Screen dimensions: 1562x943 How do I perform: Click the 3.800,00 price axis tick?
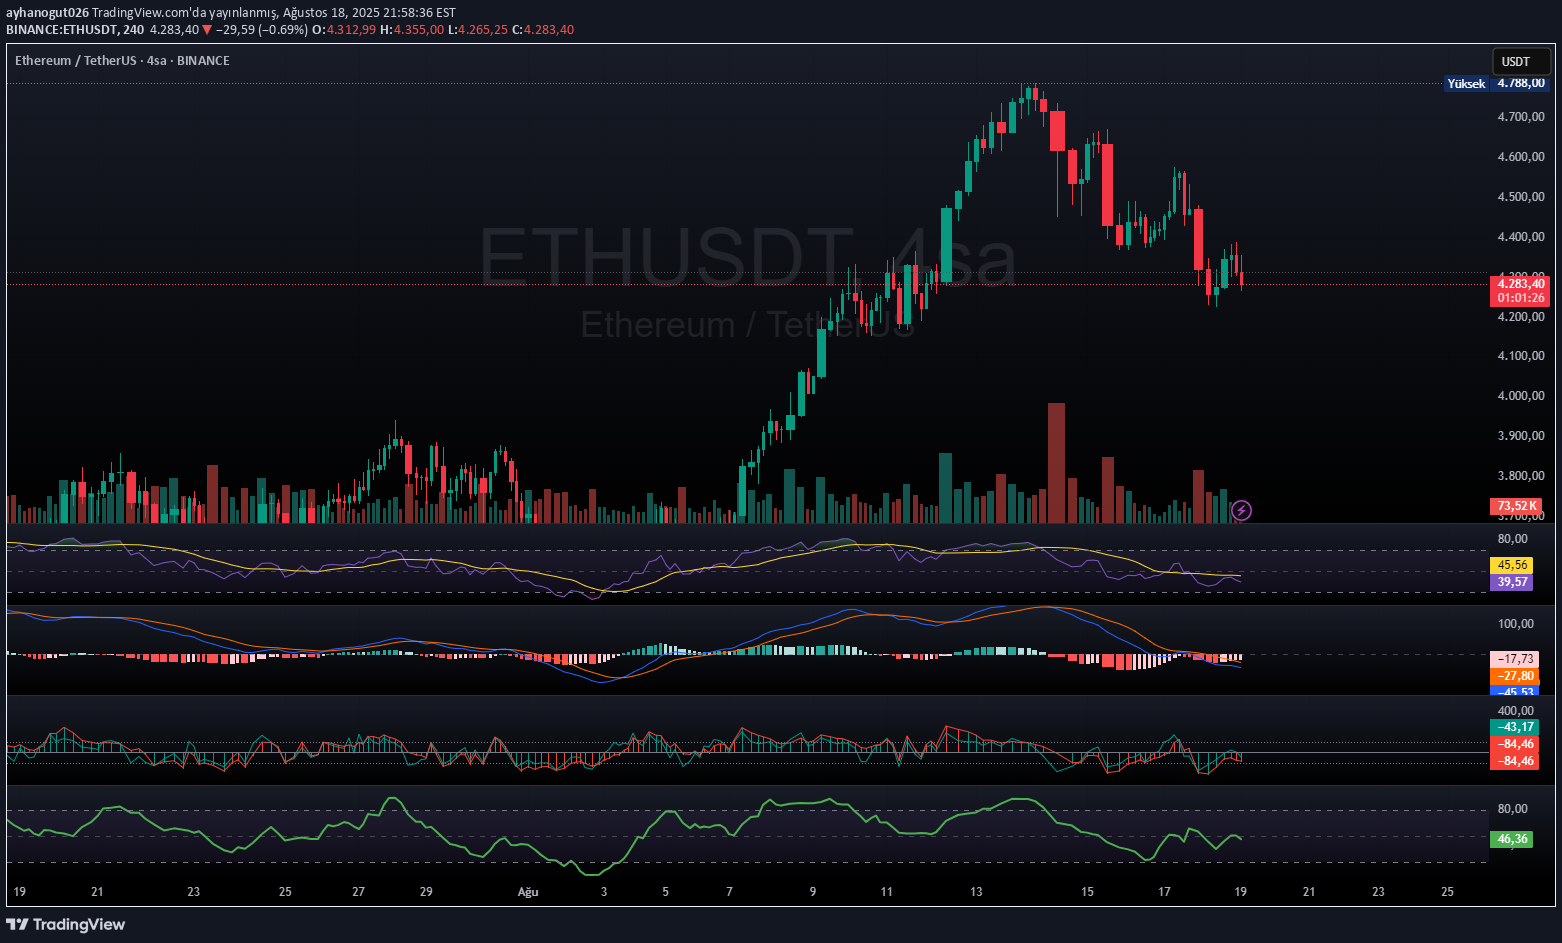point(1521,476)
